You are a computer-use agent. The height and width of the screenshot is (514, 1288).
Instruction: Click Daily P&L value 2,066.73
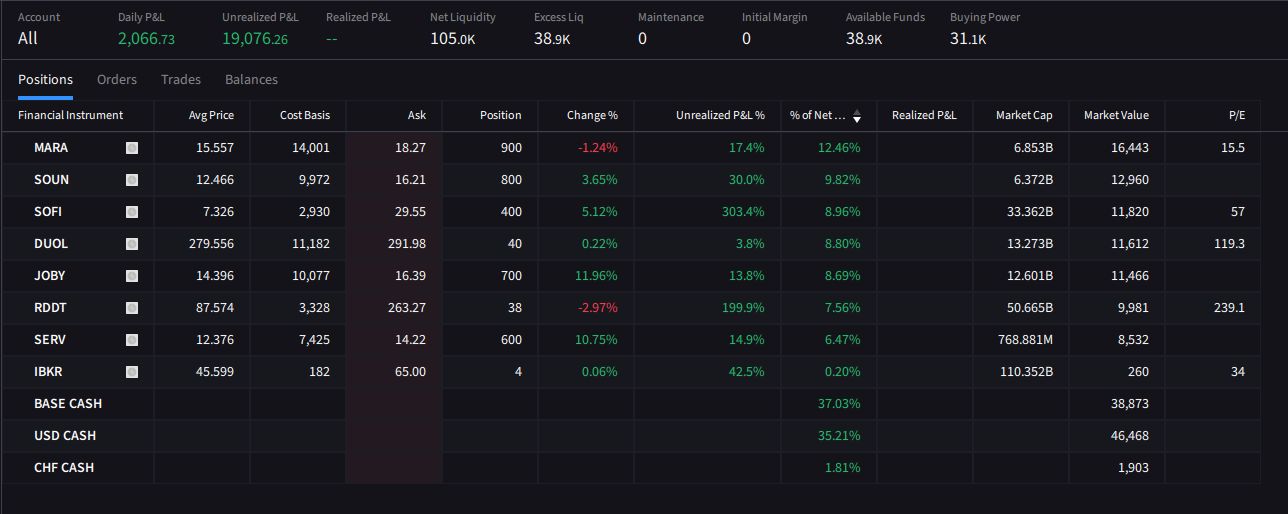[x=146, y=39]
